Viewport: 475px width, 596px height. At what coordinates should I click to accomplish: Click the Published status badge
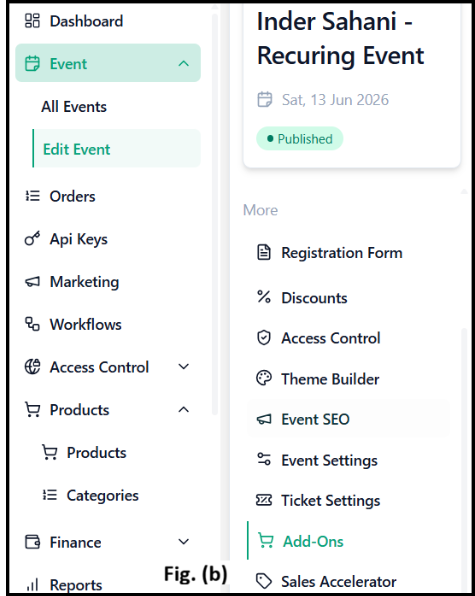point(300,139)
